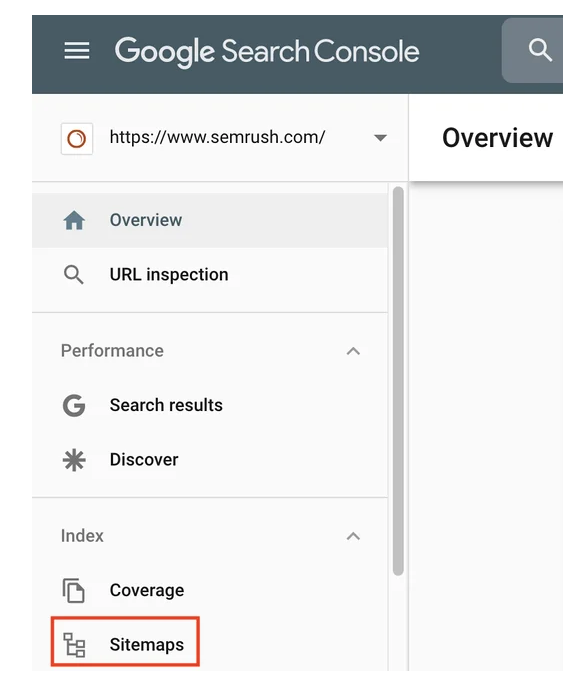Viewport: 578px width, 696px height.
Task: Collapse the Index section chevron
Action: pyautogui.click(x=353, y=536)
